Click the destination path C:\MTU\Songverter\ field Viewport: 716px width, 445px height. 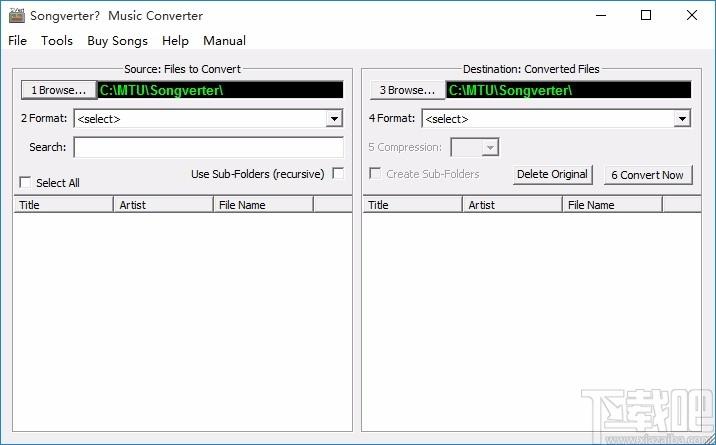569,90
